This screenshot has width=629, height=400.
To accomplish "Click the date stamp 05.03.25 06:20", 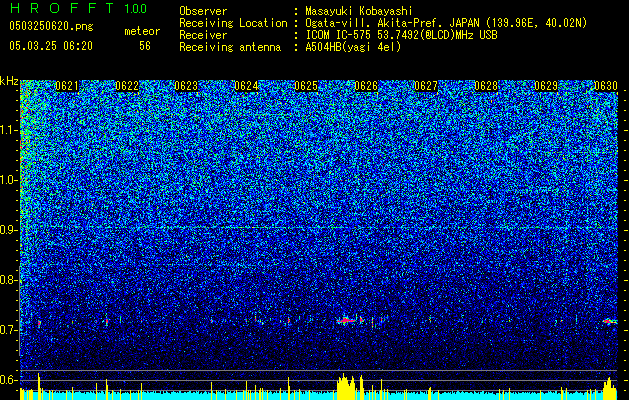I will pyautogui.click(x=51, y=46).
